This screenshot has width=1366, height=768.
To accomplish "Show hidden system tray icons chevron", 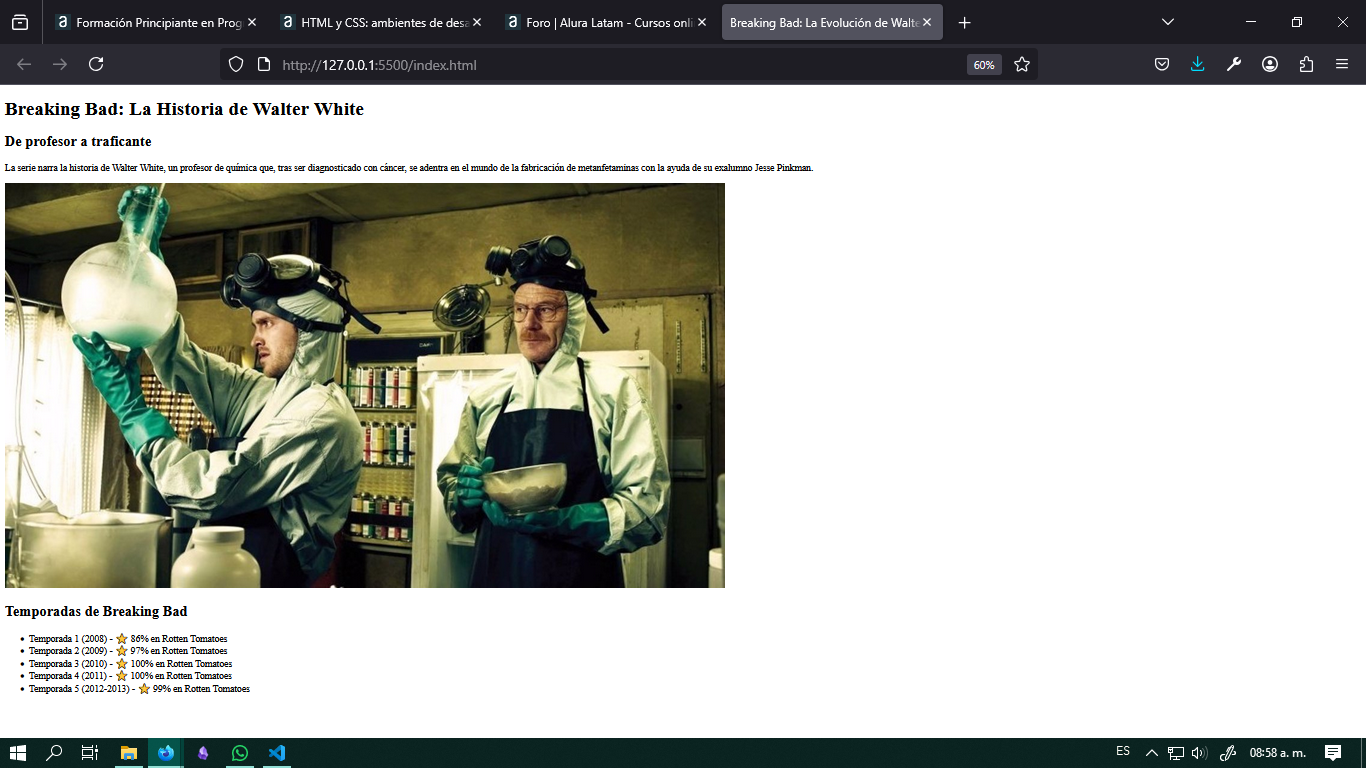I will [x=1151, y=753].
